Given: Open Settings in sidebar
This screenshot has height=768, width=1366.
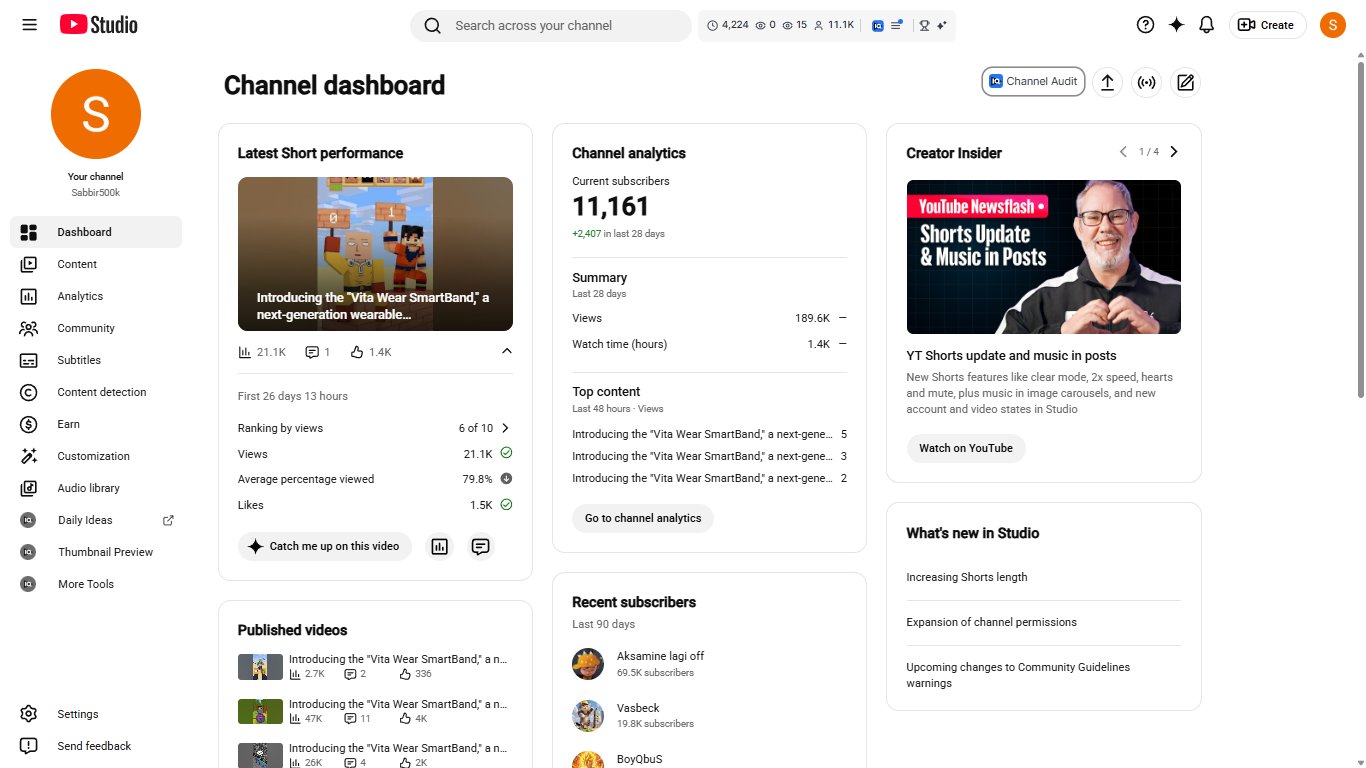Looking at the screenshot, I should coord(96,714).
